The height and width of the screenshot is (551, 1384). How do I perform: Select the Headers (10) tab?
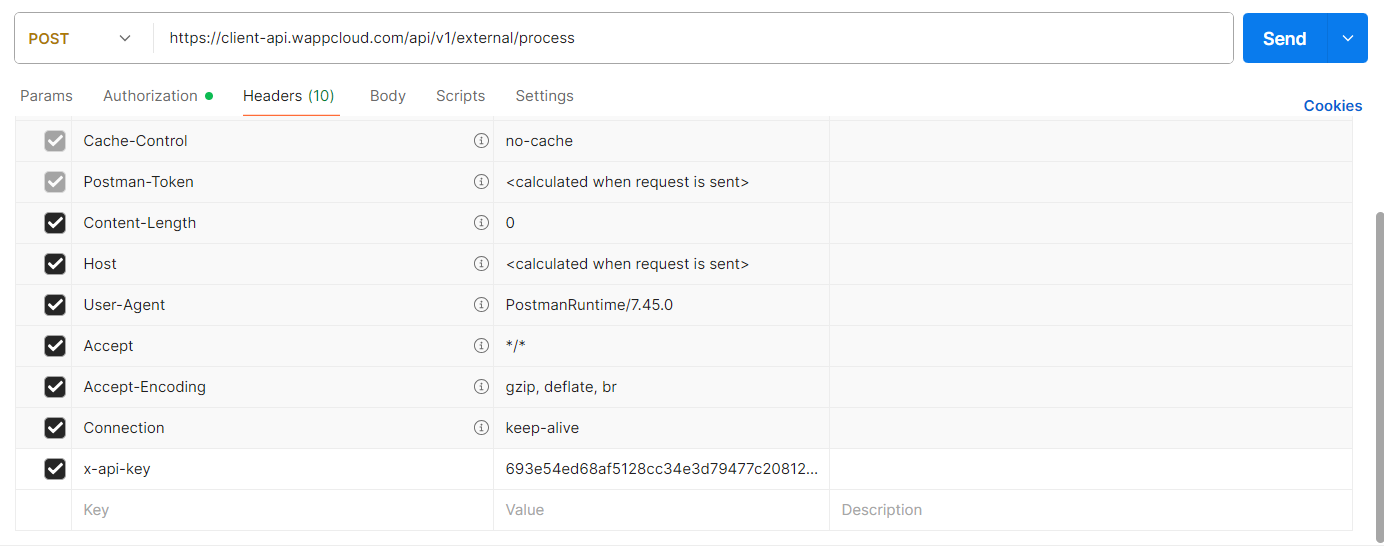[x=289, y=96]
